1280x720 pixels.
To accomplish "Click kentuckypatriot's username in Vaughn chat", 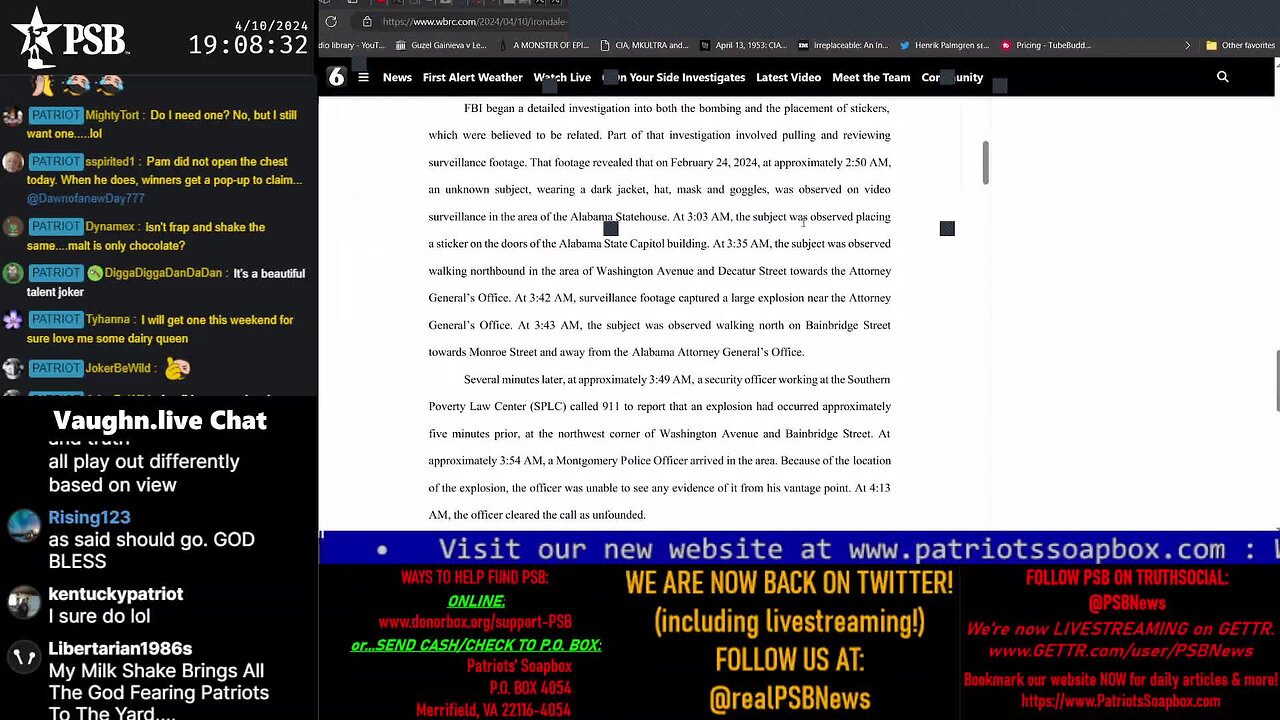I will coord(116,594).
